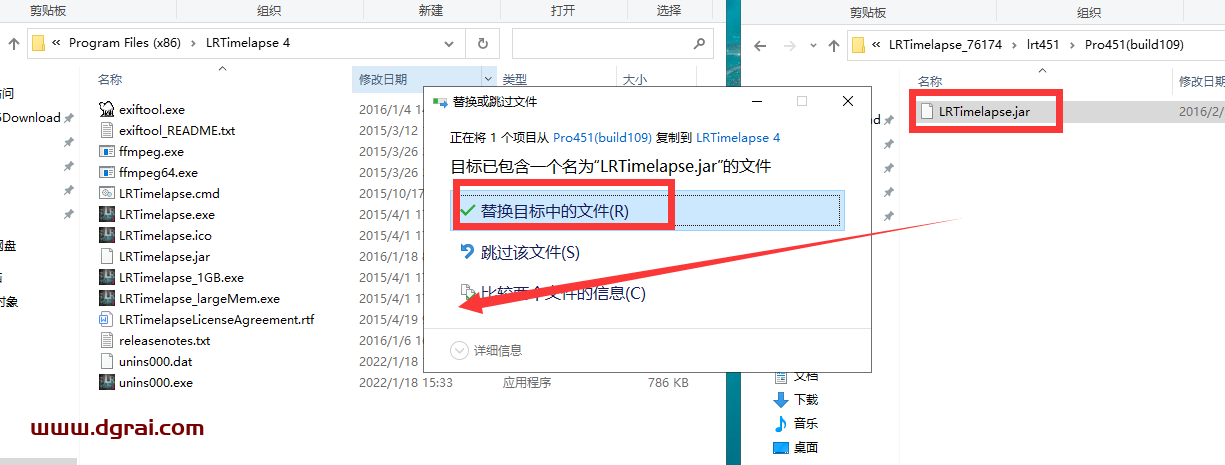Select the unins000.dat file name
Viewport: 1225px width, 465px height.
coord(156,361)
